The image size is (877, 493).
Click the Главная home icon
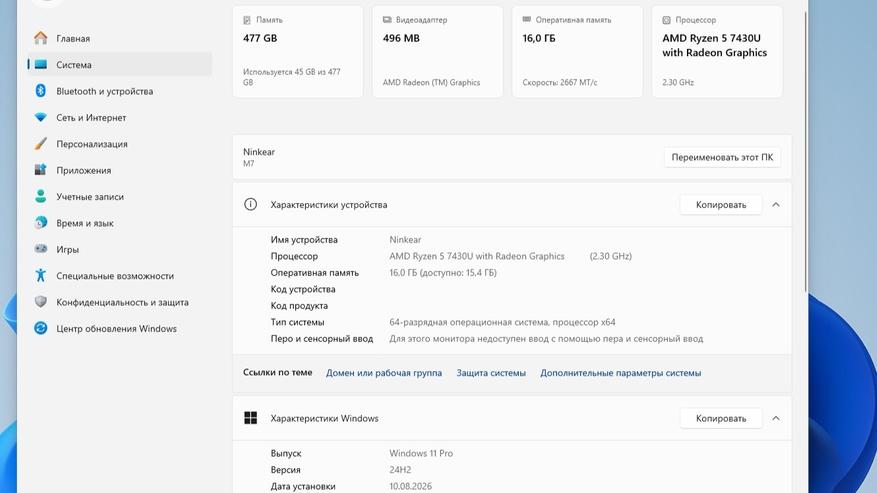[x=40, y=38]
